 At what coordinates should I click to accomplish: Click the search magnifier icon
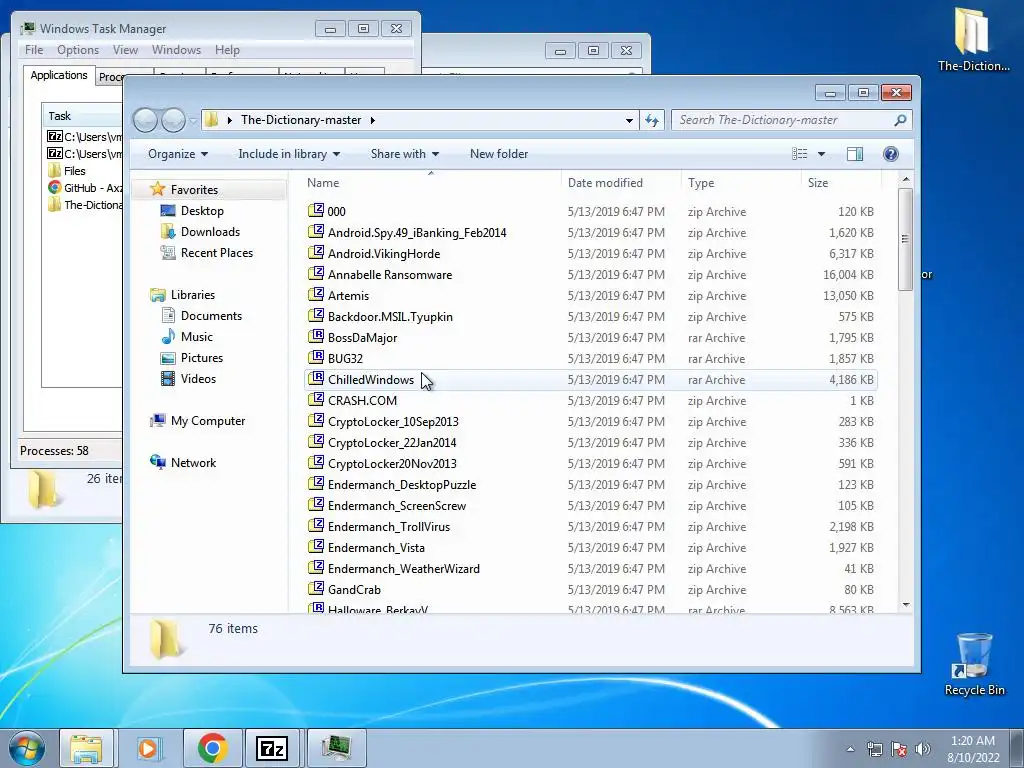[901, 120]
